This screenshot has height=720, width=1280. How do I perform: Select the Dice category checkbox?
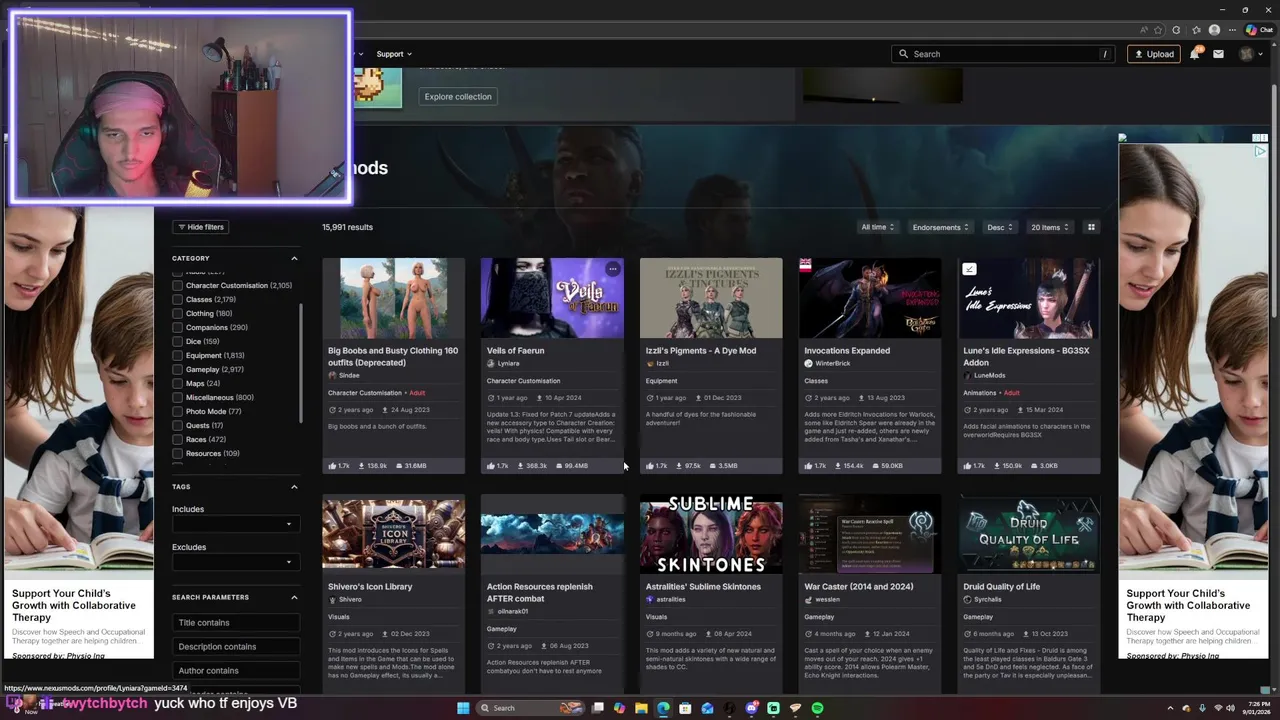tap(177, 341)
